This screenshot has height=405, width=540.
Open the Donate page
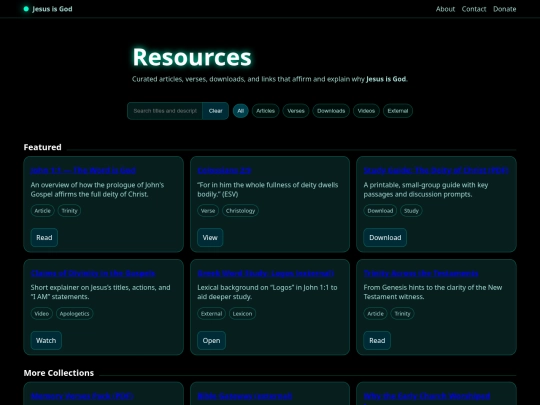pyautogui.click(x=505, y=9)
